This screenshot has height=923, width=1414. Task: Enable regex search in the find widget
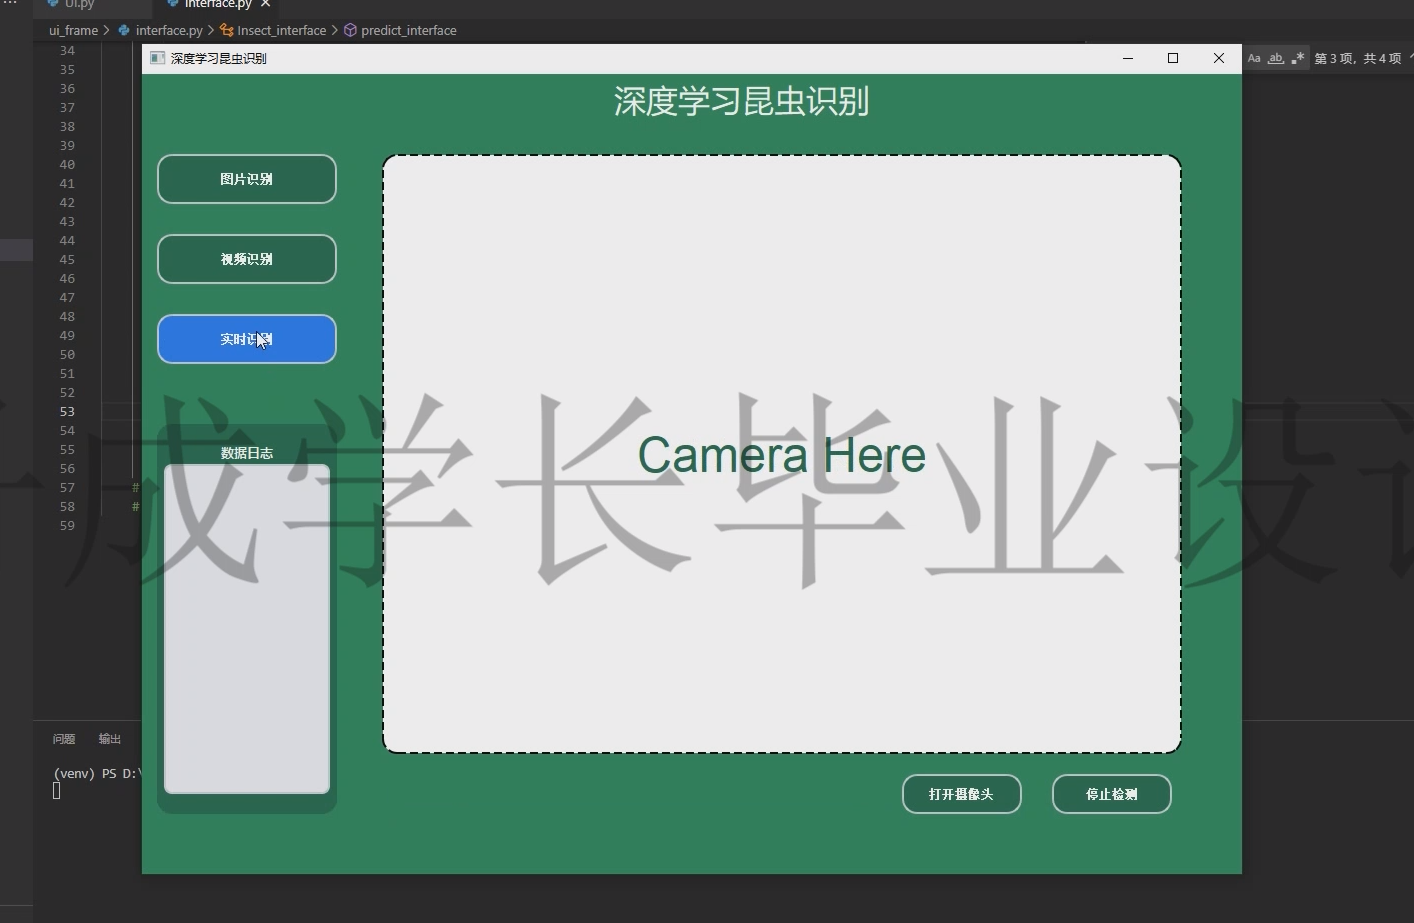pos(1298,58)
